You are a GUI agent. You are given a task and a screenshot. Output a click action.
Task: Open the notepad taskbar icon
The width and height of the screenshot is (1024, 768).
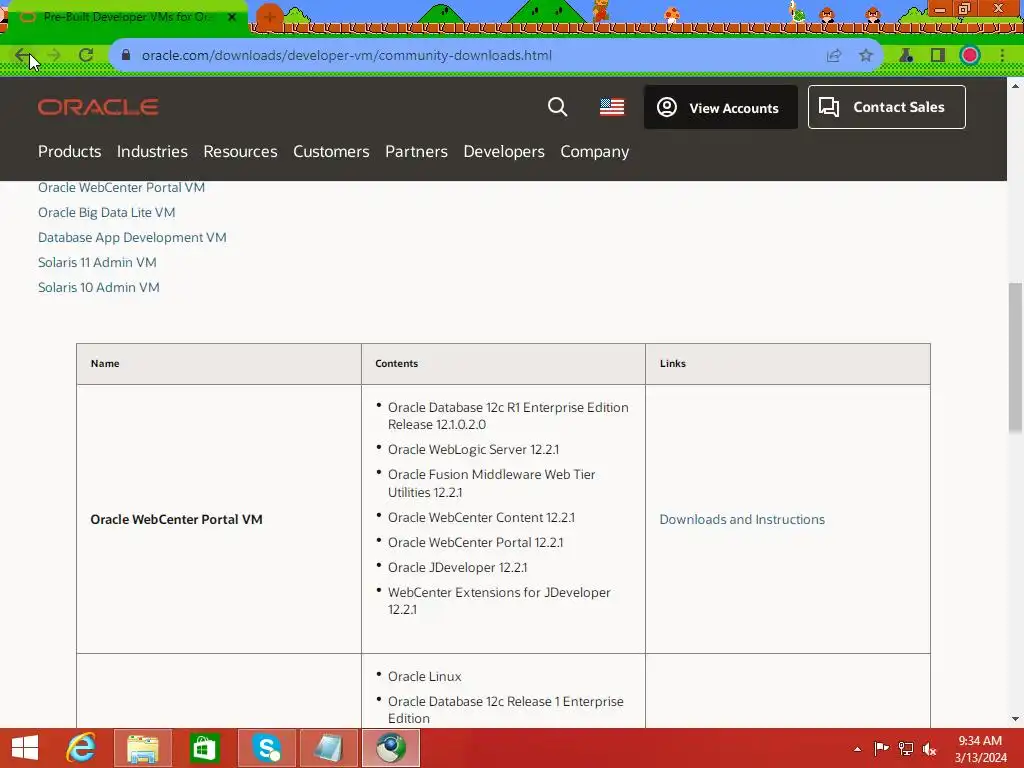pyautogui.click(x=328, y=748)
